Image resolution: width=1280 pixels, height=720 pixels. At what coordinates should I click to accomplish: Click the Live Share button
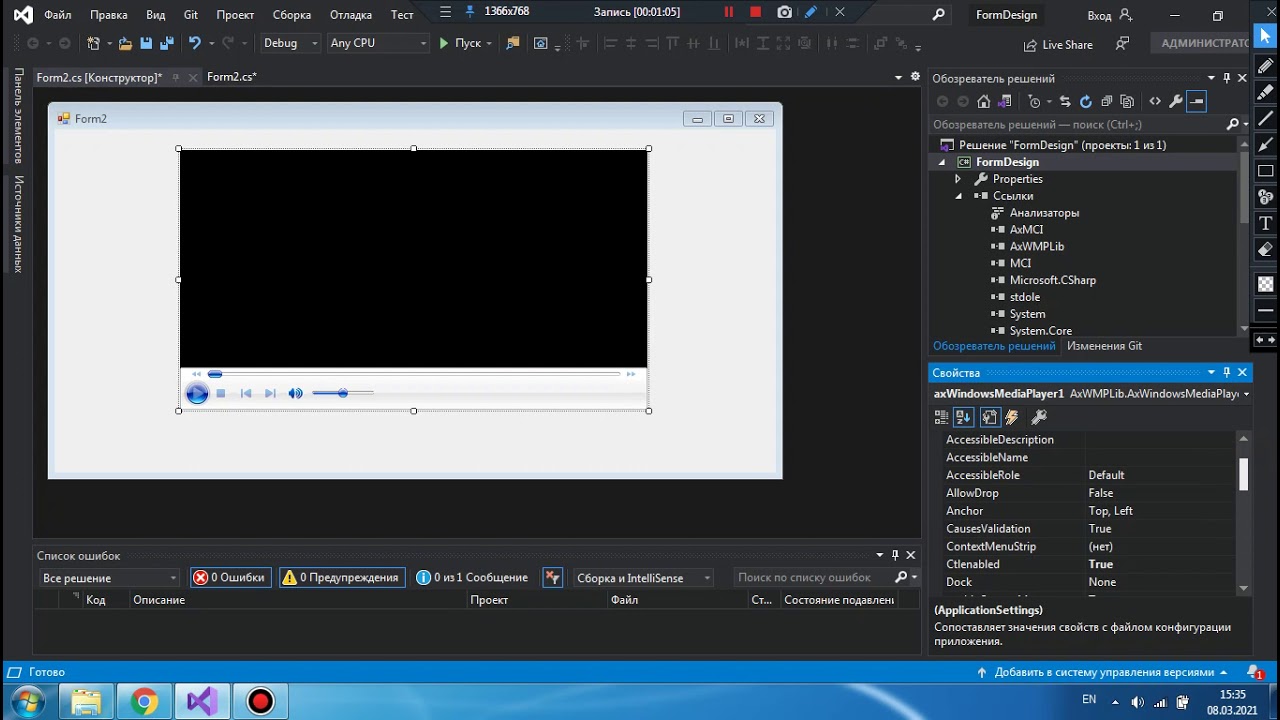1058,44
